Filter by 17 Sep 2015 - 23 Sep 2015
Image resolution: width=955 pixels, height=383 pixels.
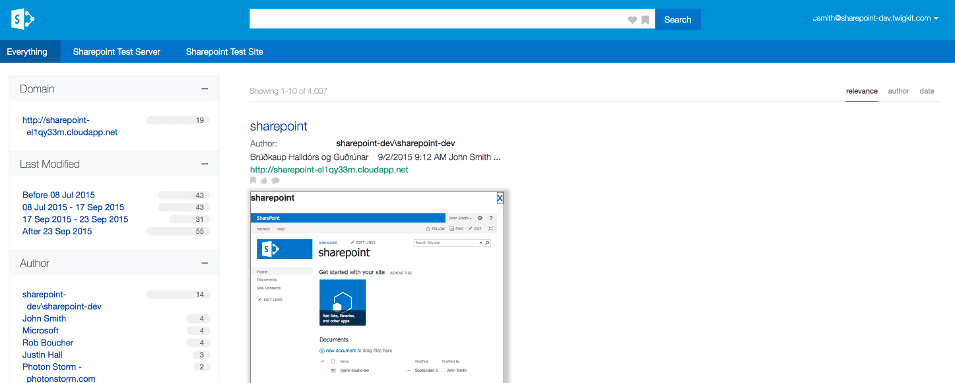76,219
